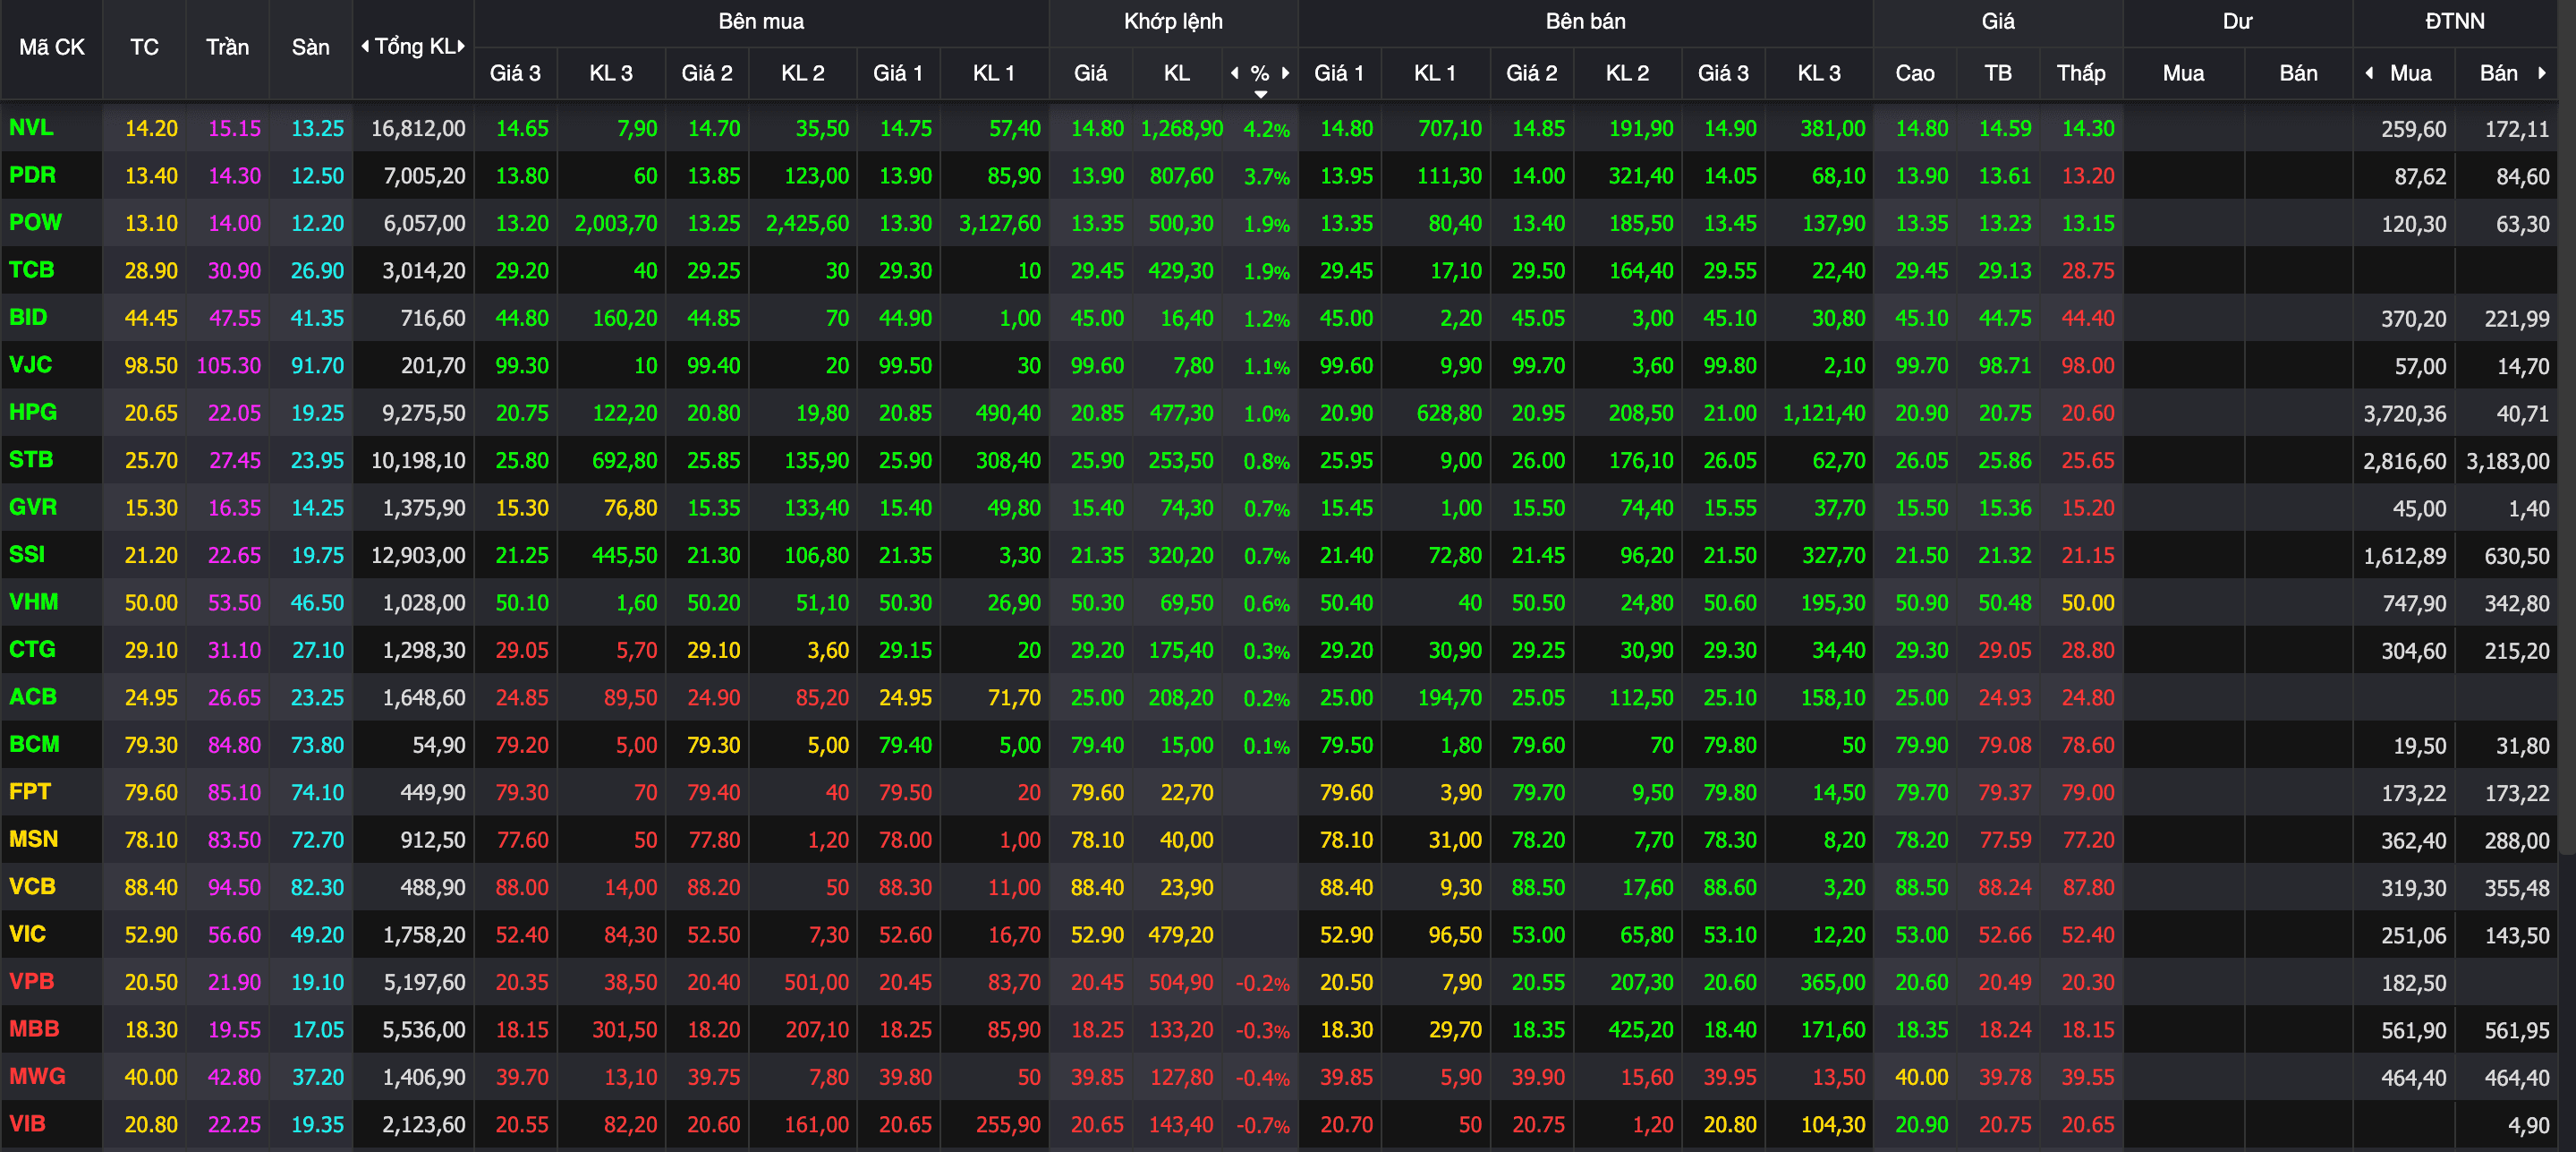Open the MBB stock symbol
The width and height of the screenshot is (2576, 1152).
[34, 1029]
